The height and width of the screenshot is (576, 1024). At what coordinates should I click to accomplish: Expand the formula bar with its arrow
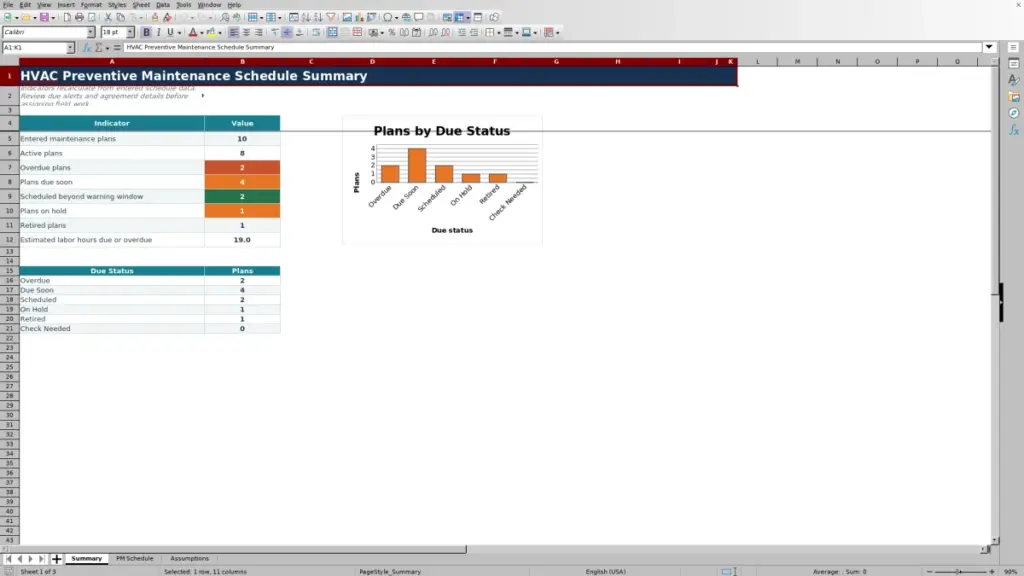pos(989,47)
